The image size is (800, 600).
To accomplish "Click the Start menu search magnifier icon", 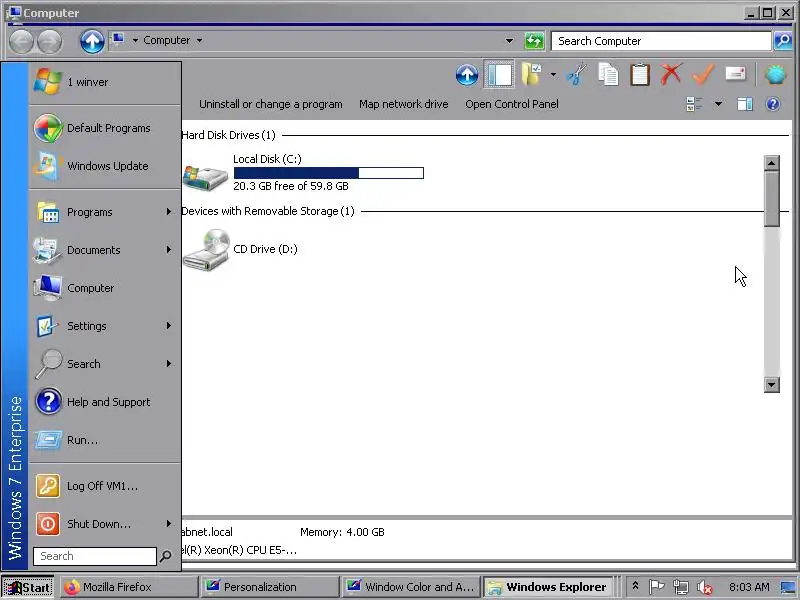I will tap(165, 556).
